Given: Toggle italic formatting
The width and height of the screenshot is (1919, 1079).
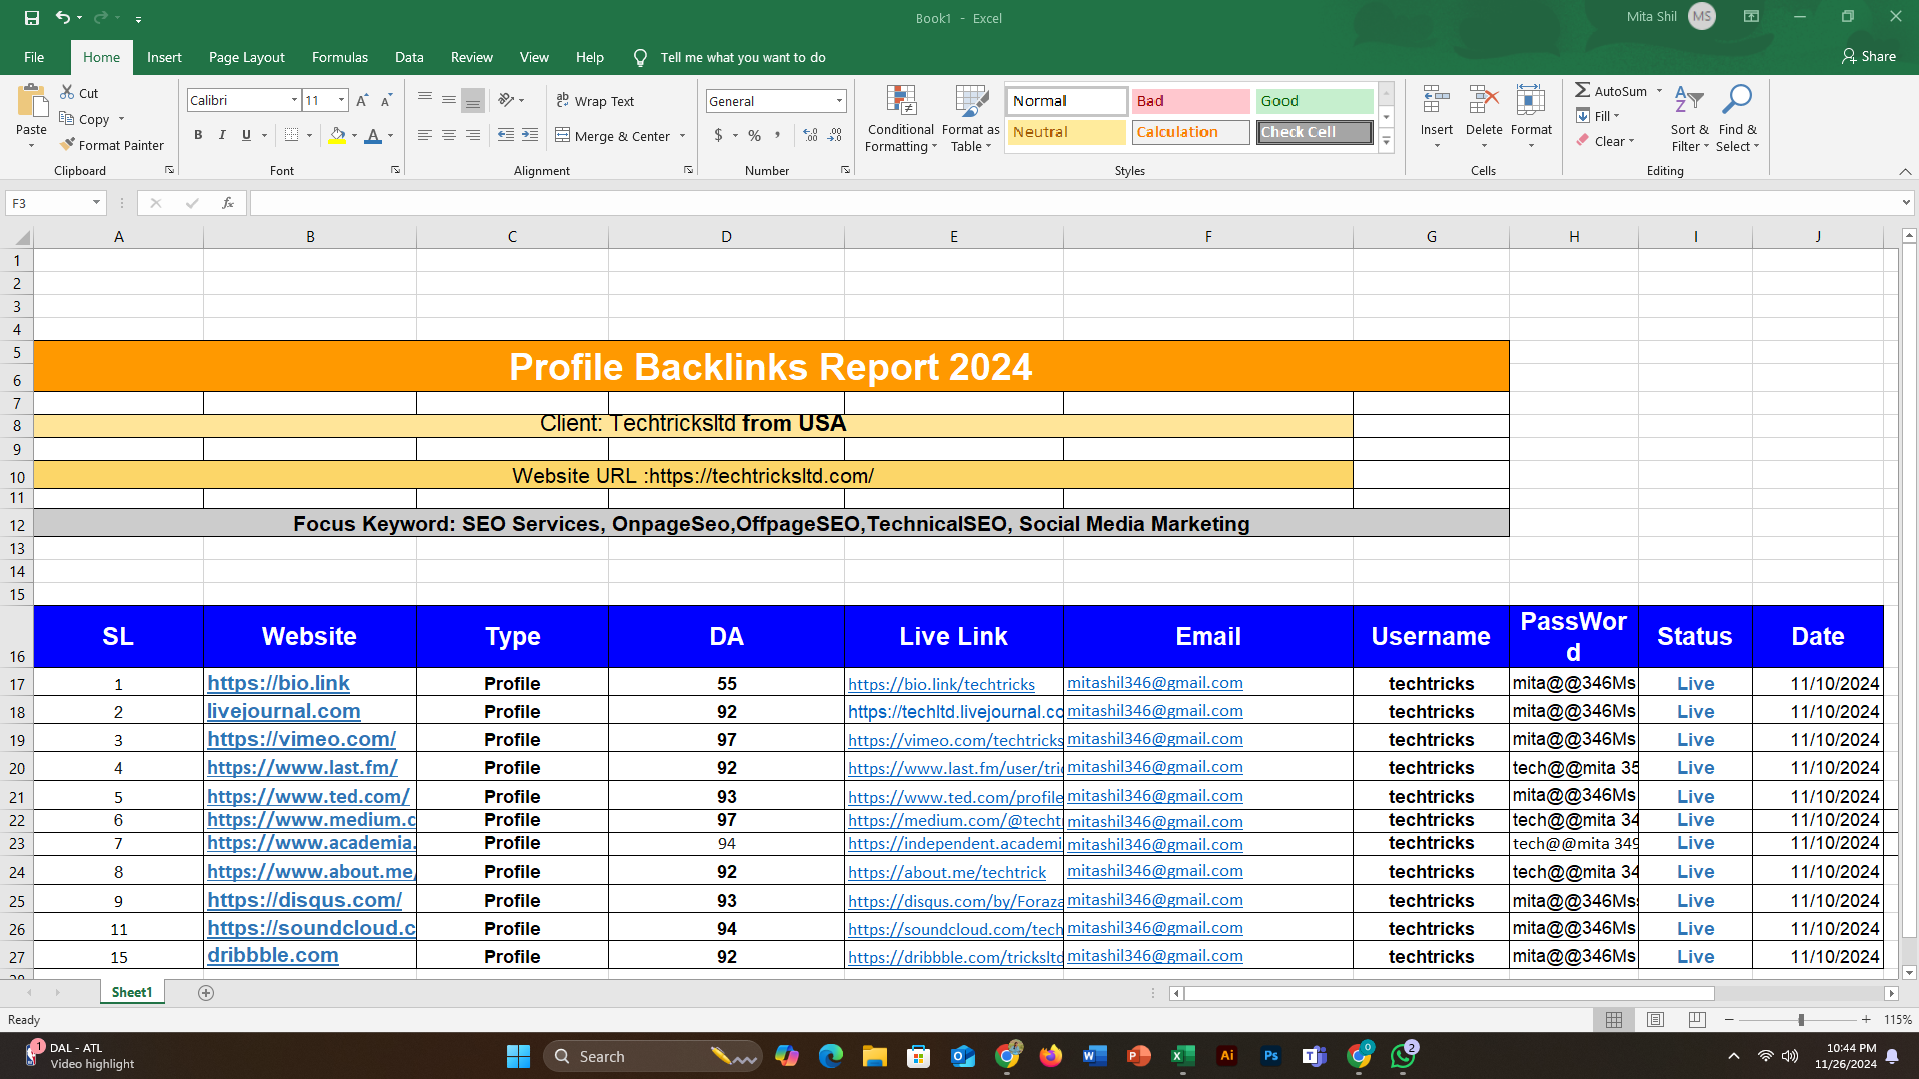Looking at the screenshot, I should 222,136.
